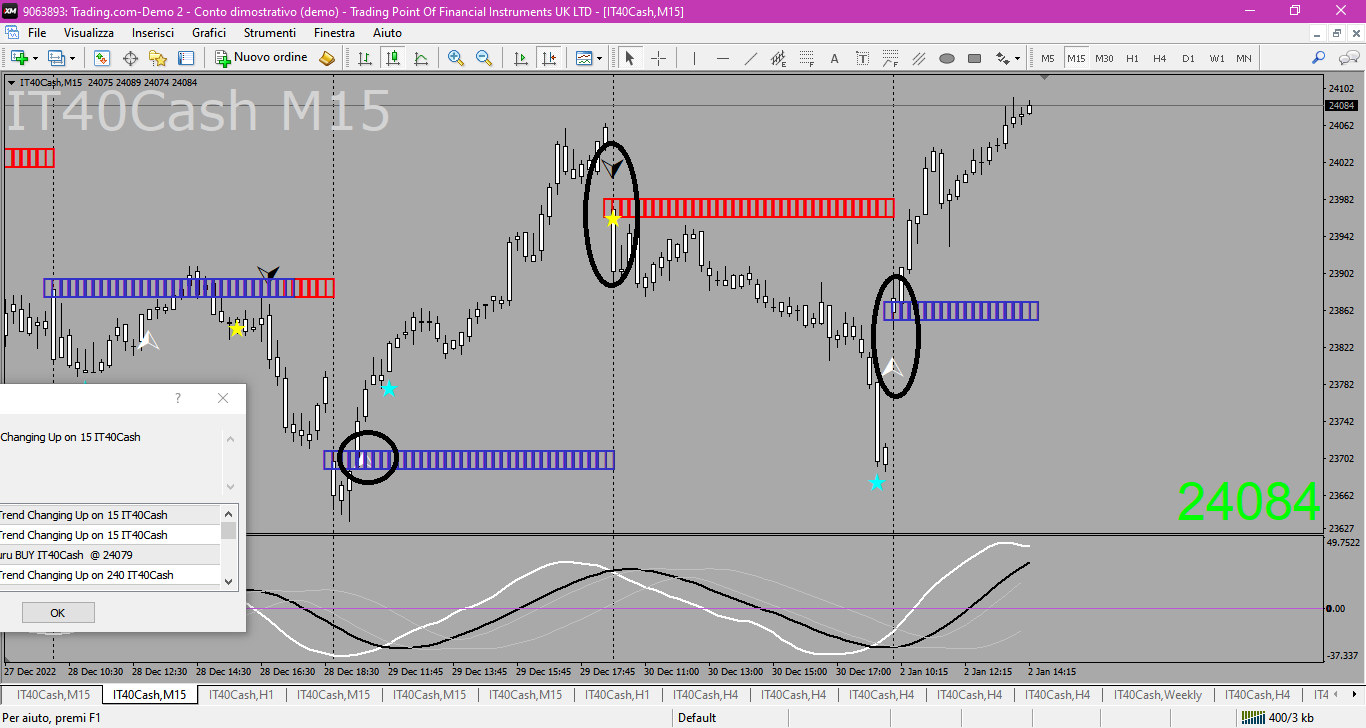Switch chart to candlesticks mode
Viewport: 1366px width, 728px height.
[x=393, y=58]
